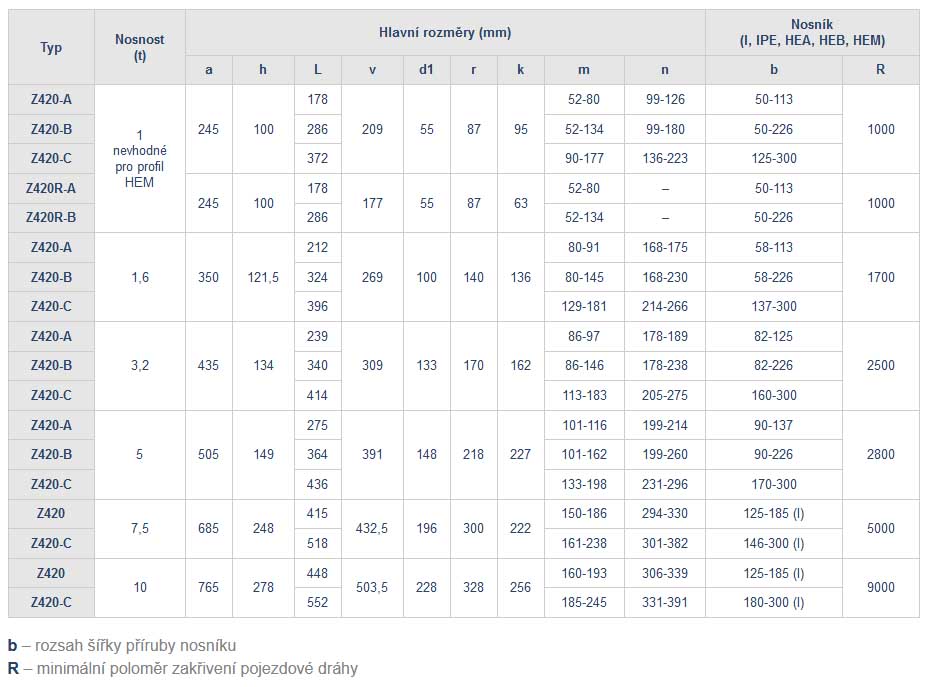This screenshot has width=929, height=687.
Task: Select the "Nosnost (t)" header cell
Action: (140, 47)
